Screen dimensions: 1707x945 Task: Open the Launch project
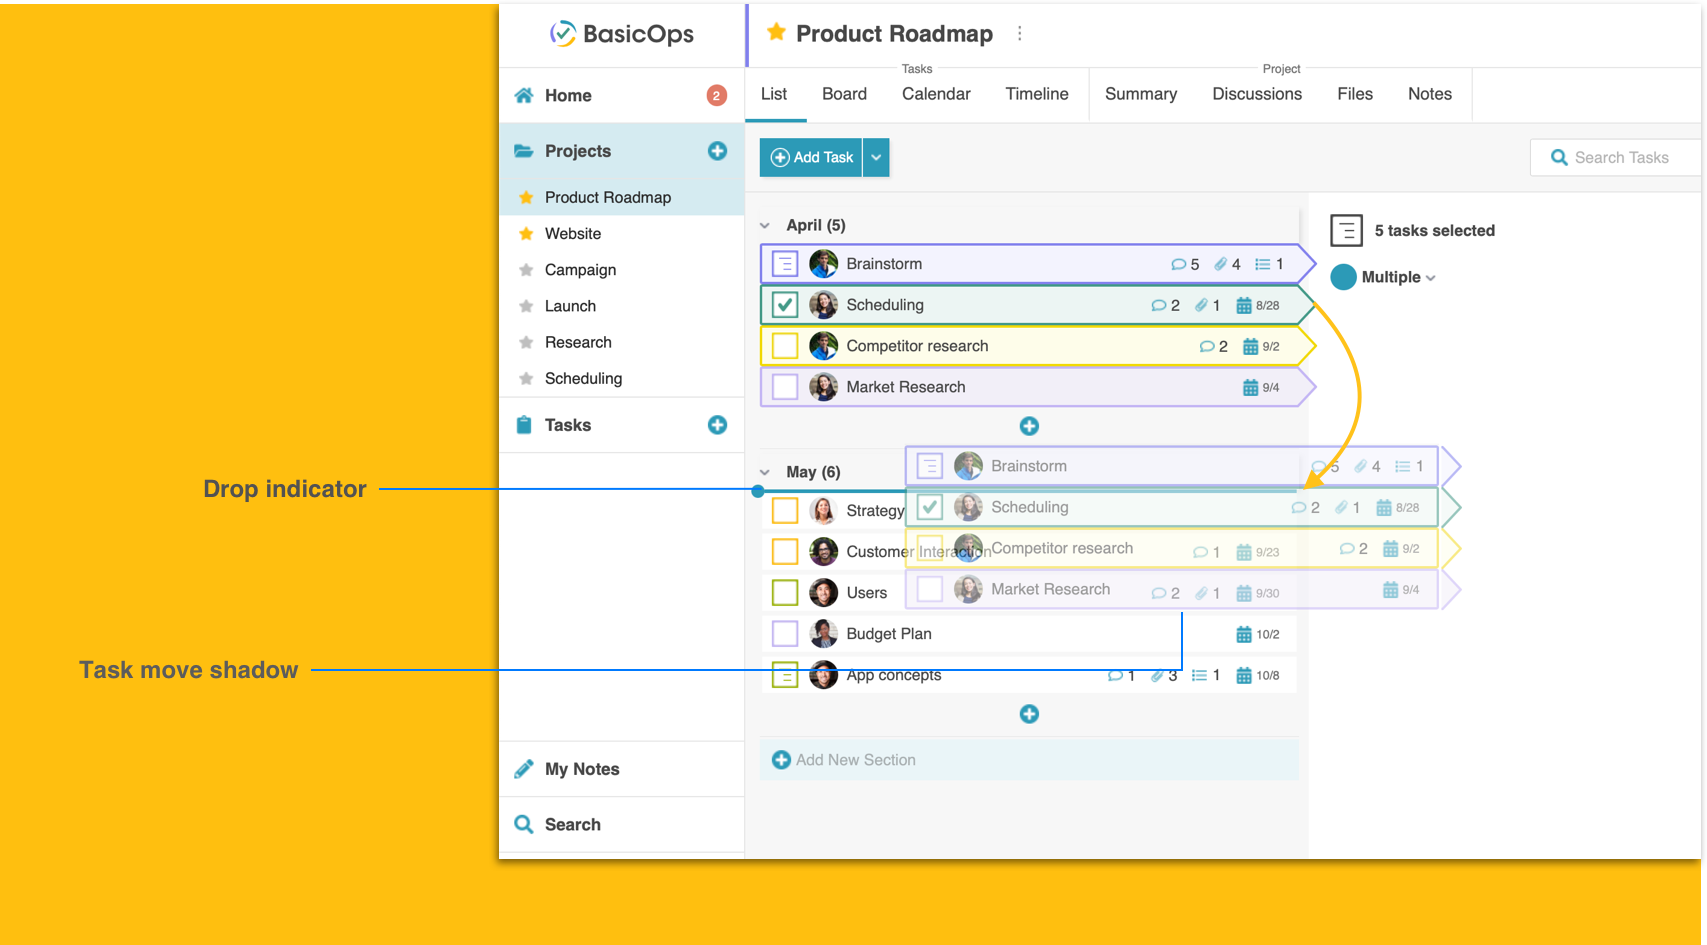pyautogui.click(x=570, y=306)
